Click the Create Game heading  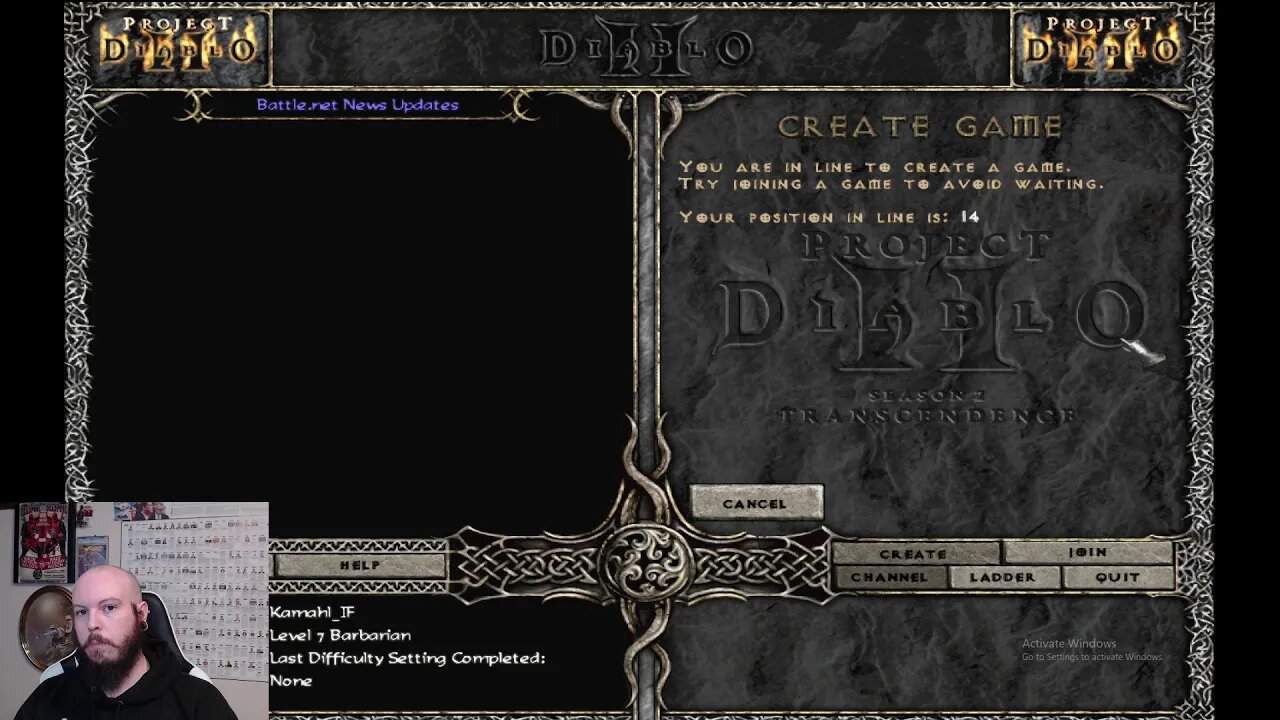coord(920,126)
